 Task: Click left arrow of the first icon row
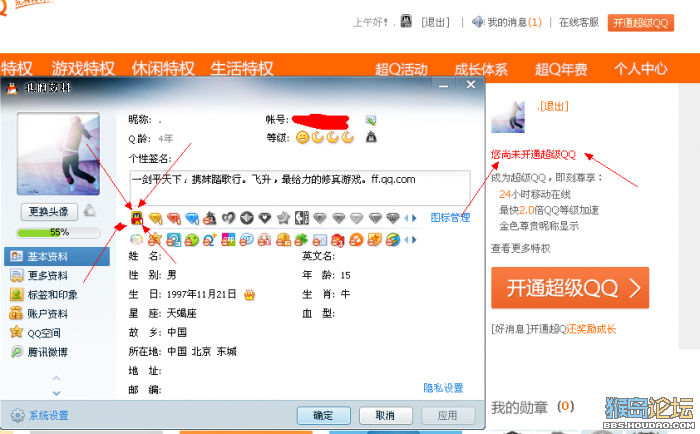[x=407, y=218]
